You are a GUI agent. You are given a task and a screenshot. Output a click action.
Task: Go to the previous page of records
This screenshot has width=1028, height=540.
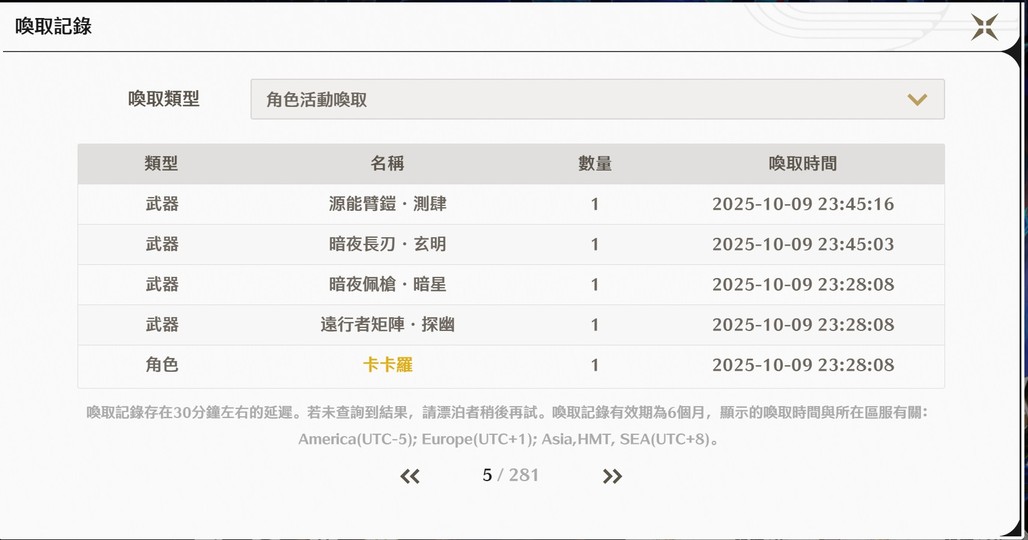point(410,476)
